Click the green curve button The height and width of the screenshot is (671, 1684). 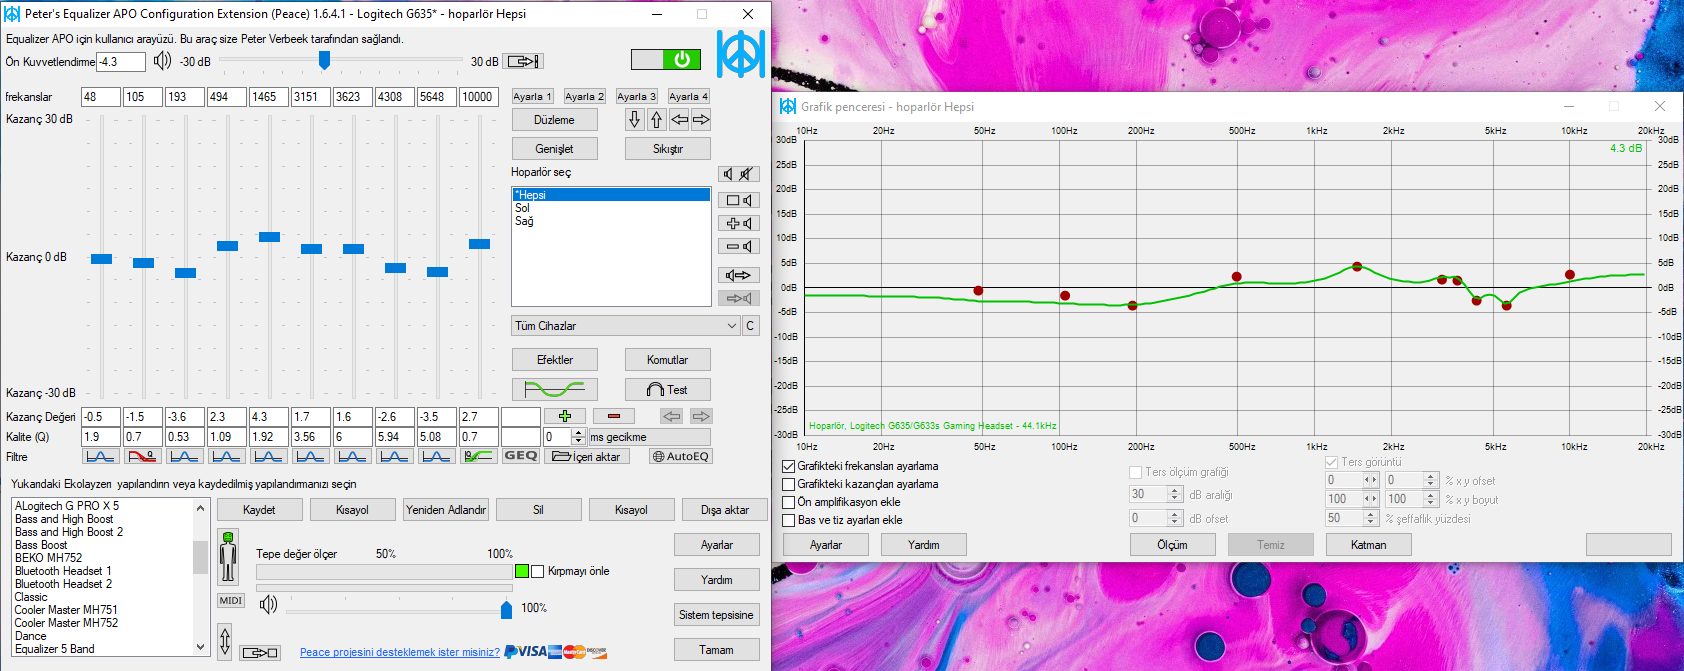coord(555,389)
